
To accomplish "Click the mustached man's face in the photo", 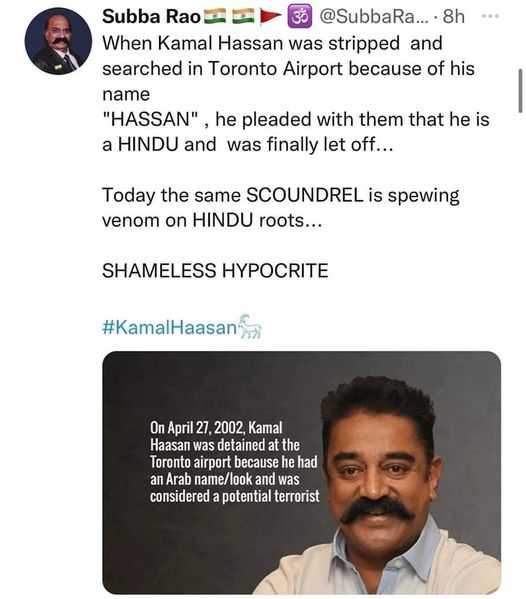I will tap(378, 466).
